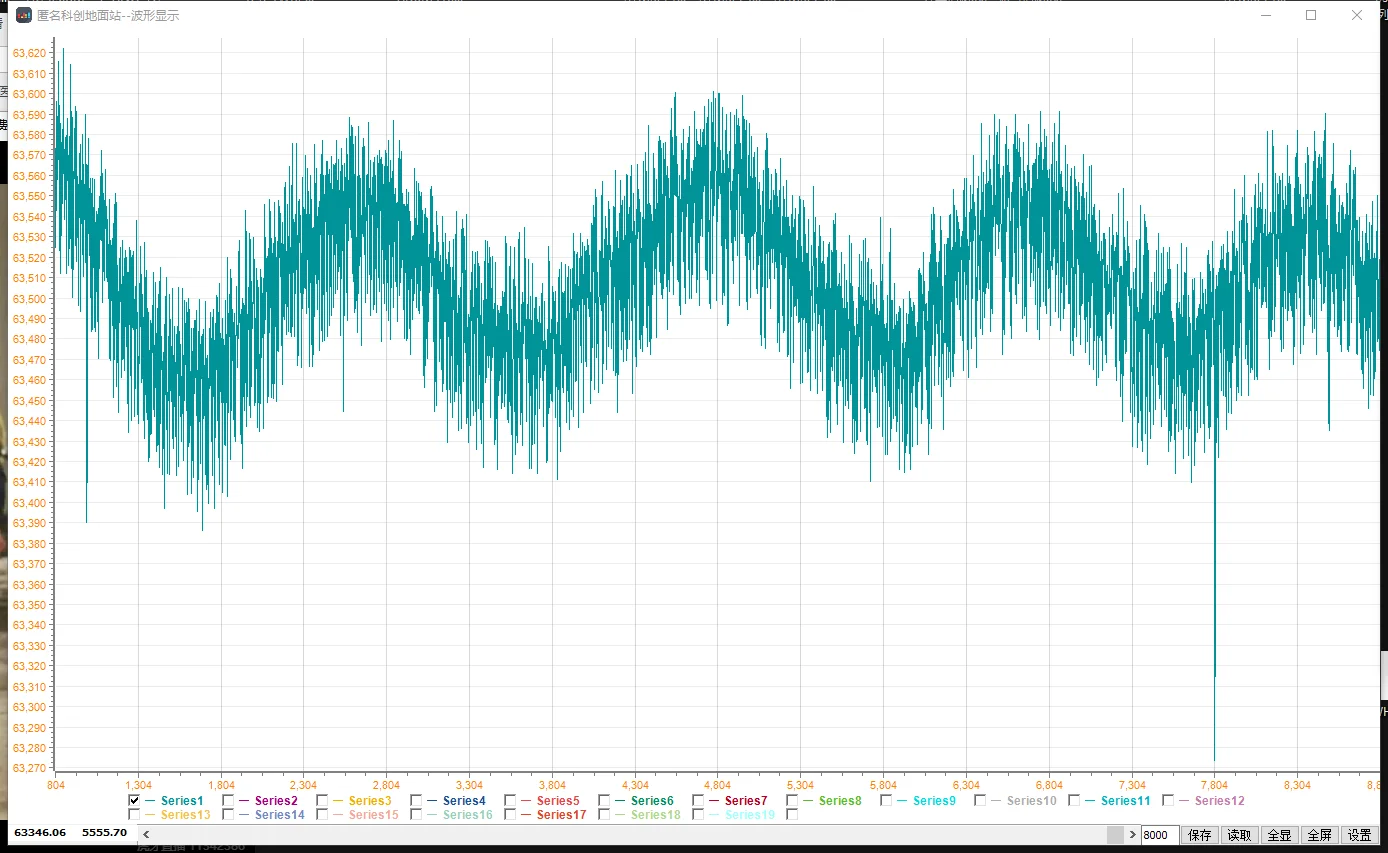Click the 读取 (load) button
The width and height of the screenshot is (1388, 853).
pos(1239,835)
